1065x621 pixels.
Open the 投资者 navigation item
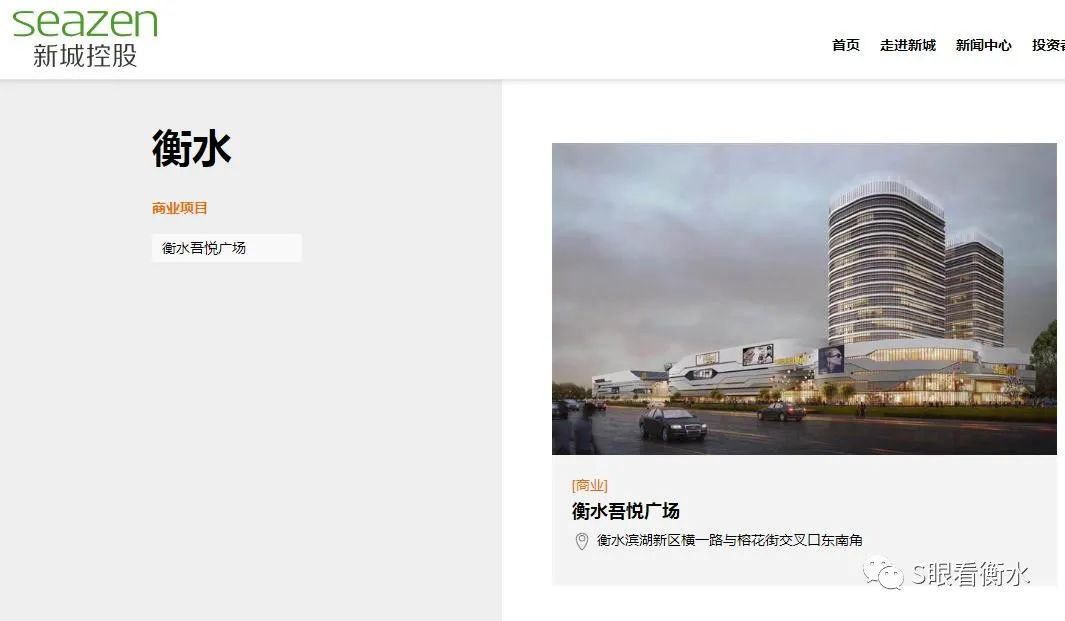coord(1048,46)
